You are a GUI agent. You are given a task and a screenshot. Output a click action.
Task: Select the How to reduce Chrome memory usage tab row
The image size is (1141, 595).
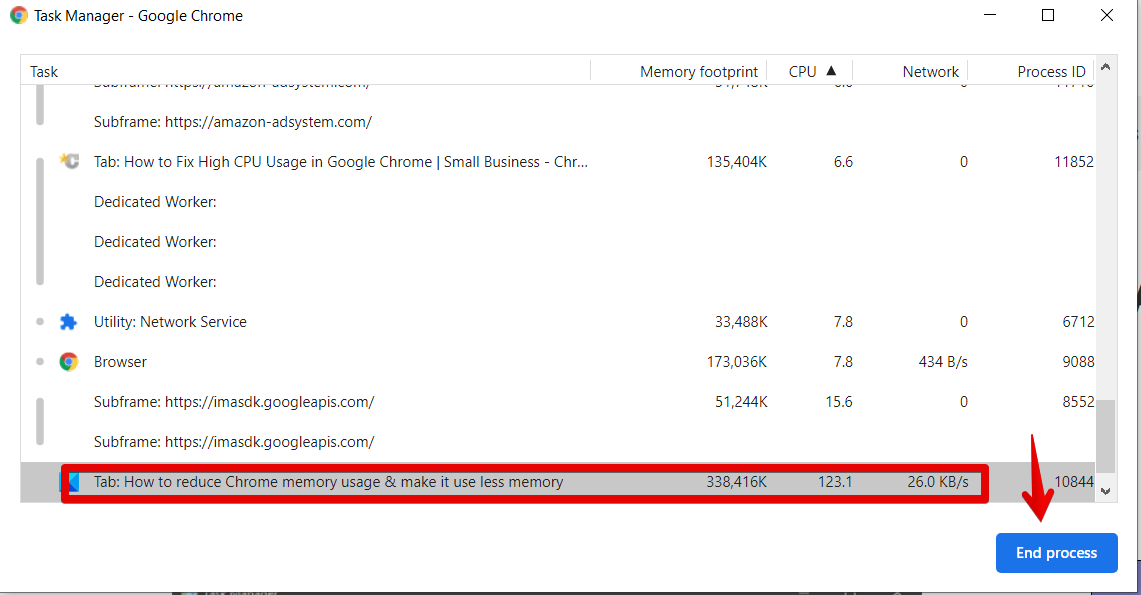558,482
